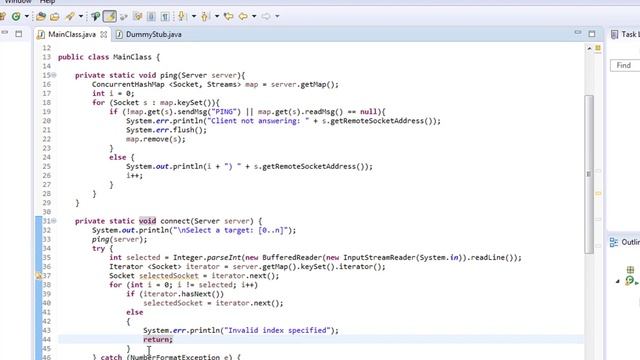Click the greyed Forward navigation arrow
The height and width of the screenshot is (360, 640).
pyautogui.click(x=266, y=16)
